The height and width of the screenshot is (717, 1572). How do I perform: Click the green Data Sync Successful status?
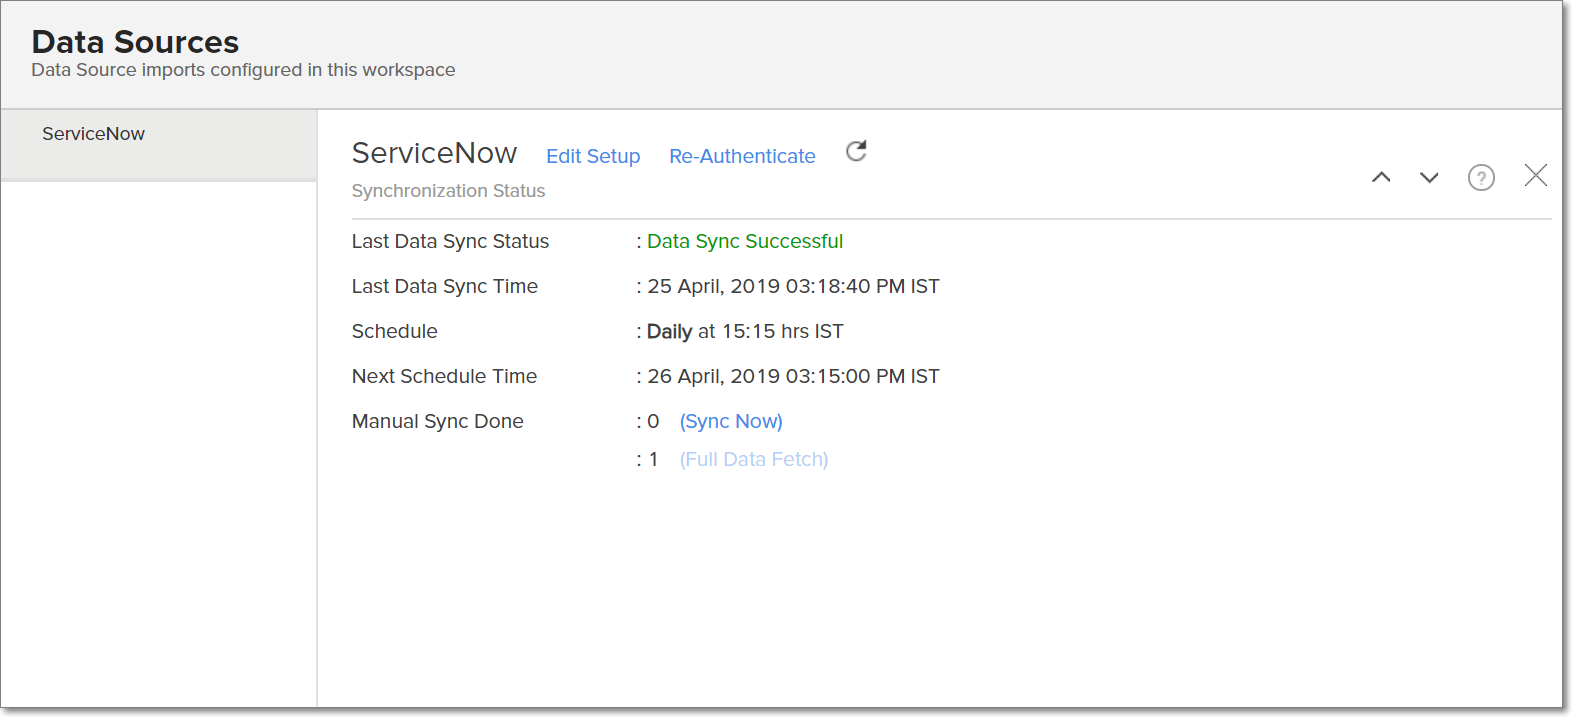click(x=745, y=241)
